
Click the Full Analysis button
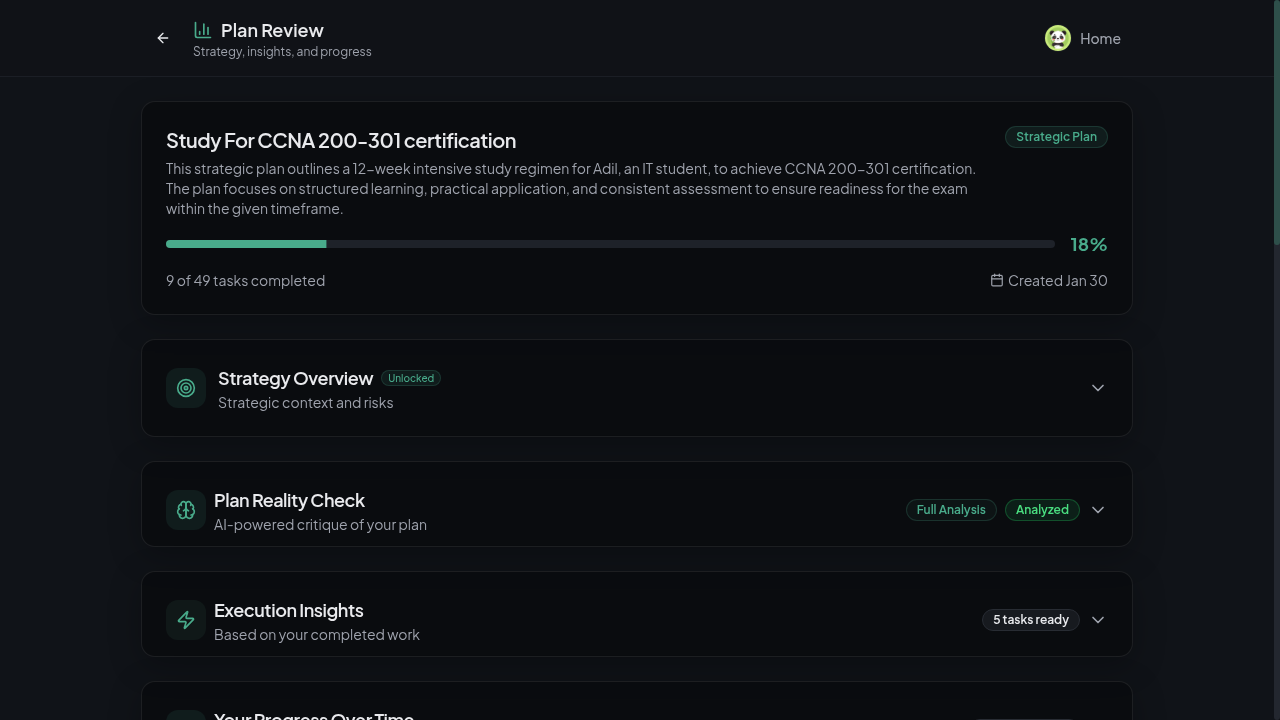click(x=951, y=510)
